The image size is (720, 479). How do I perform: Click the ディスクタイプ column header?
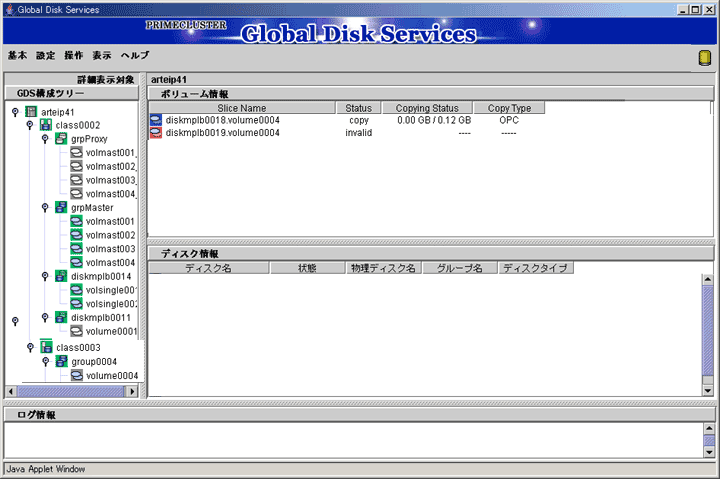pos(535,268)
